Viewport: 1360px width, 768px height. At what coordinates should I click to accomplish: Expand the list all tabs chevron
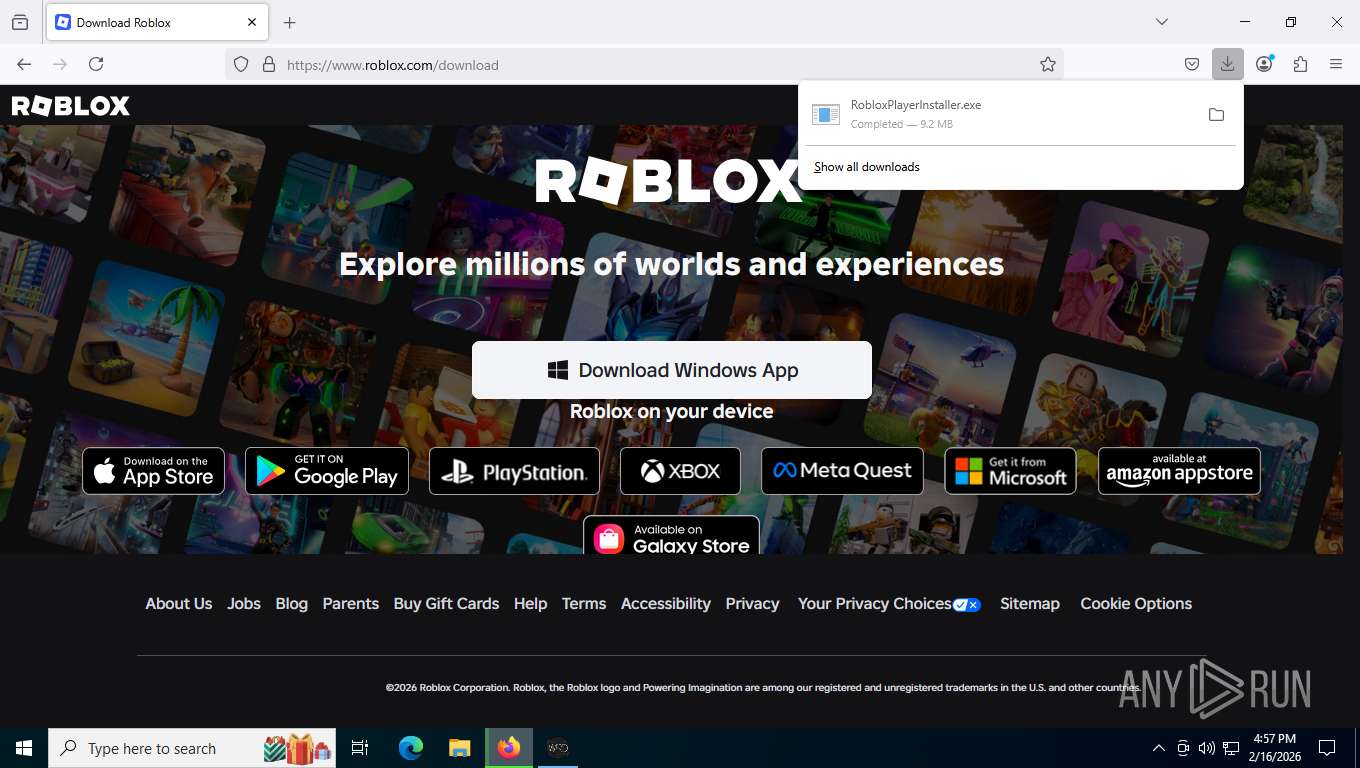(1161, 22)
